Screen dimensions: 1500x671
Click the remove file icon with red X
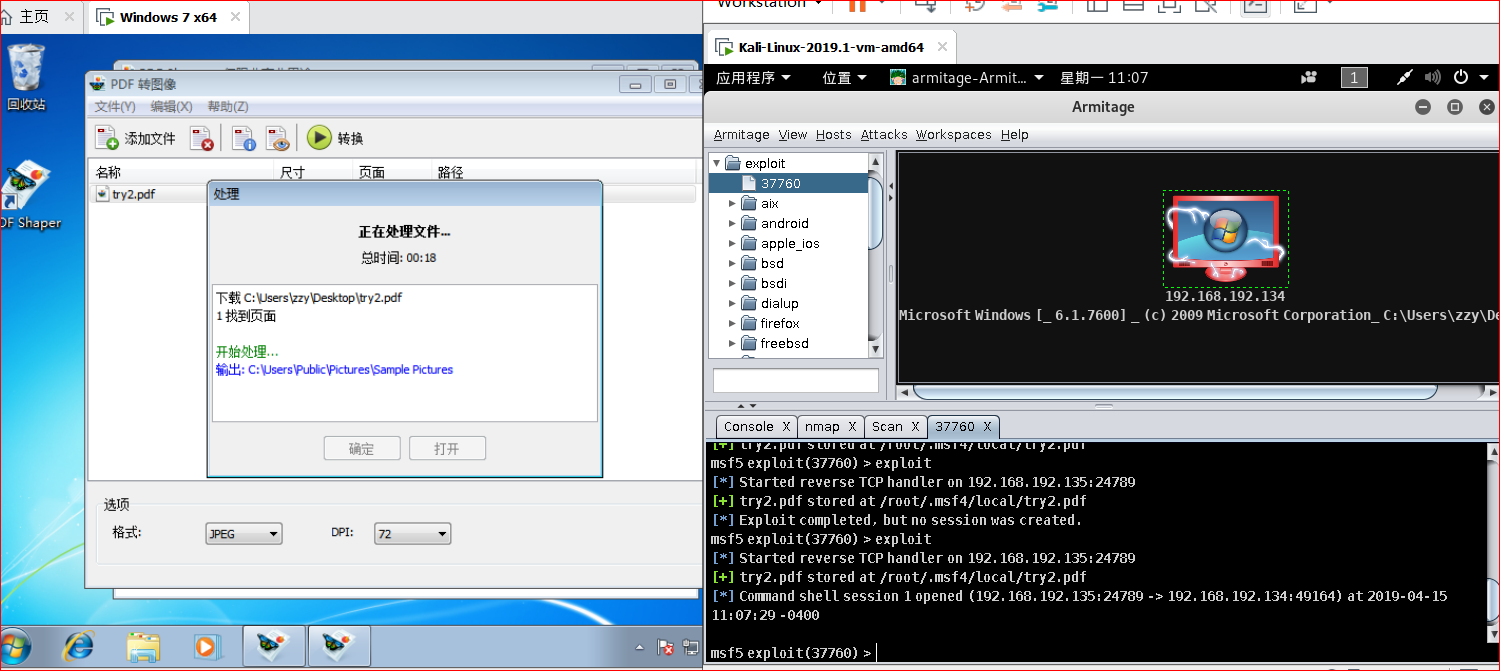pyautogui.click(x=202, y=138)
